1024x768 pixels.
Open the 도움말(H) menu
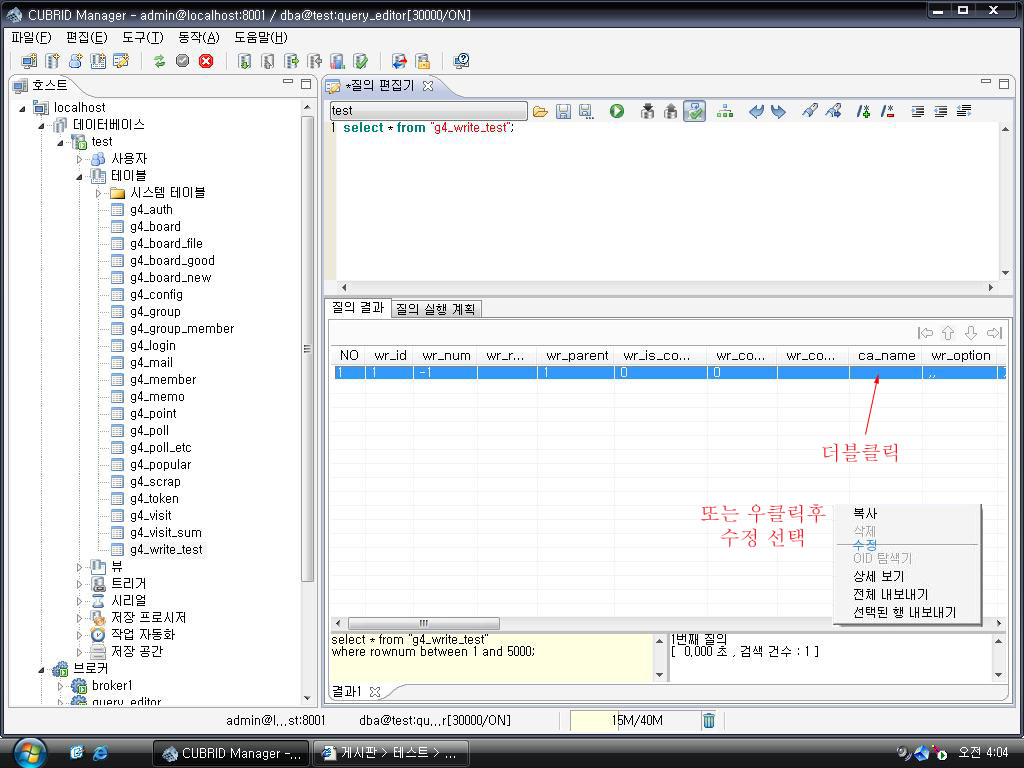(x=261, y=37)
